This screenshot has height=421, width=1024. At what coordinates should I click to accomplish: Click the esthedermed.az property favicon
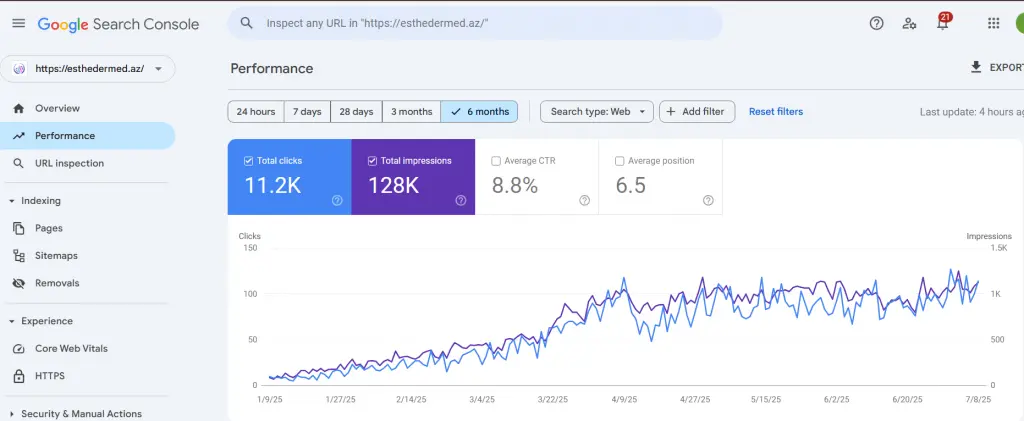pyautogui.click(x=19, y=69)
